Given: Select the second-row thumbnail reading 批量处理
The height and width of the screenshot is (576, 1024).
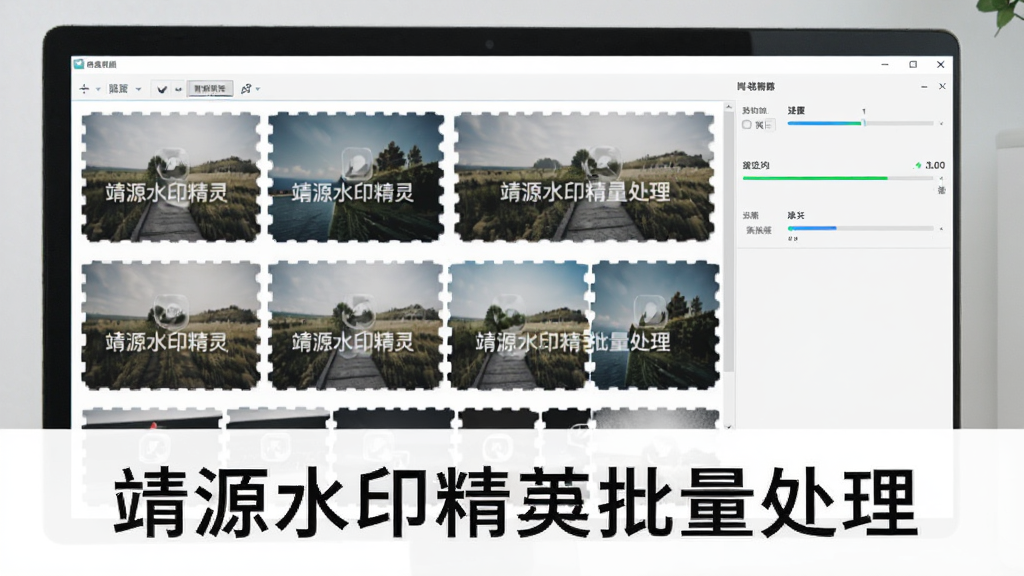Looking at the screenshot, I should point(656,325).
